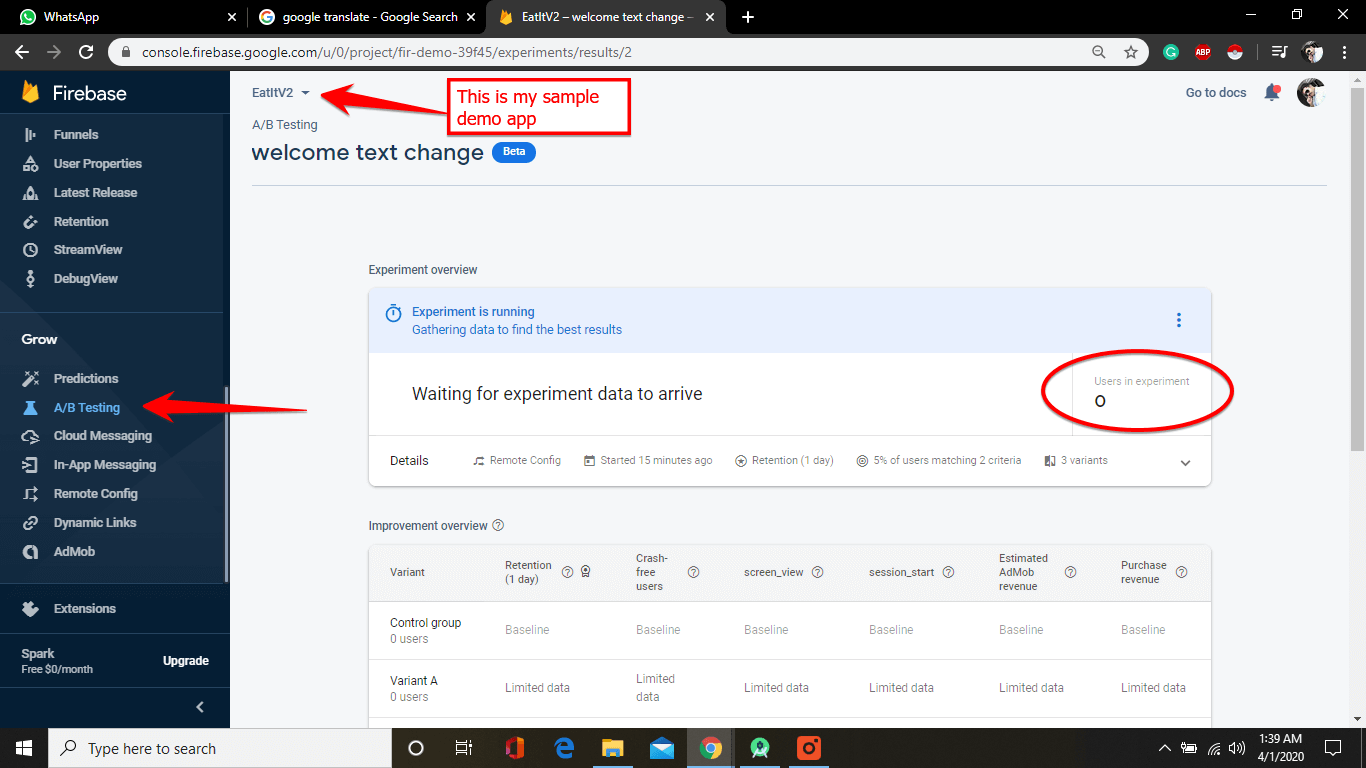Open experiment three-dot options menu
This screenshot has width=1366, height=768.
tap(1179, 320)
